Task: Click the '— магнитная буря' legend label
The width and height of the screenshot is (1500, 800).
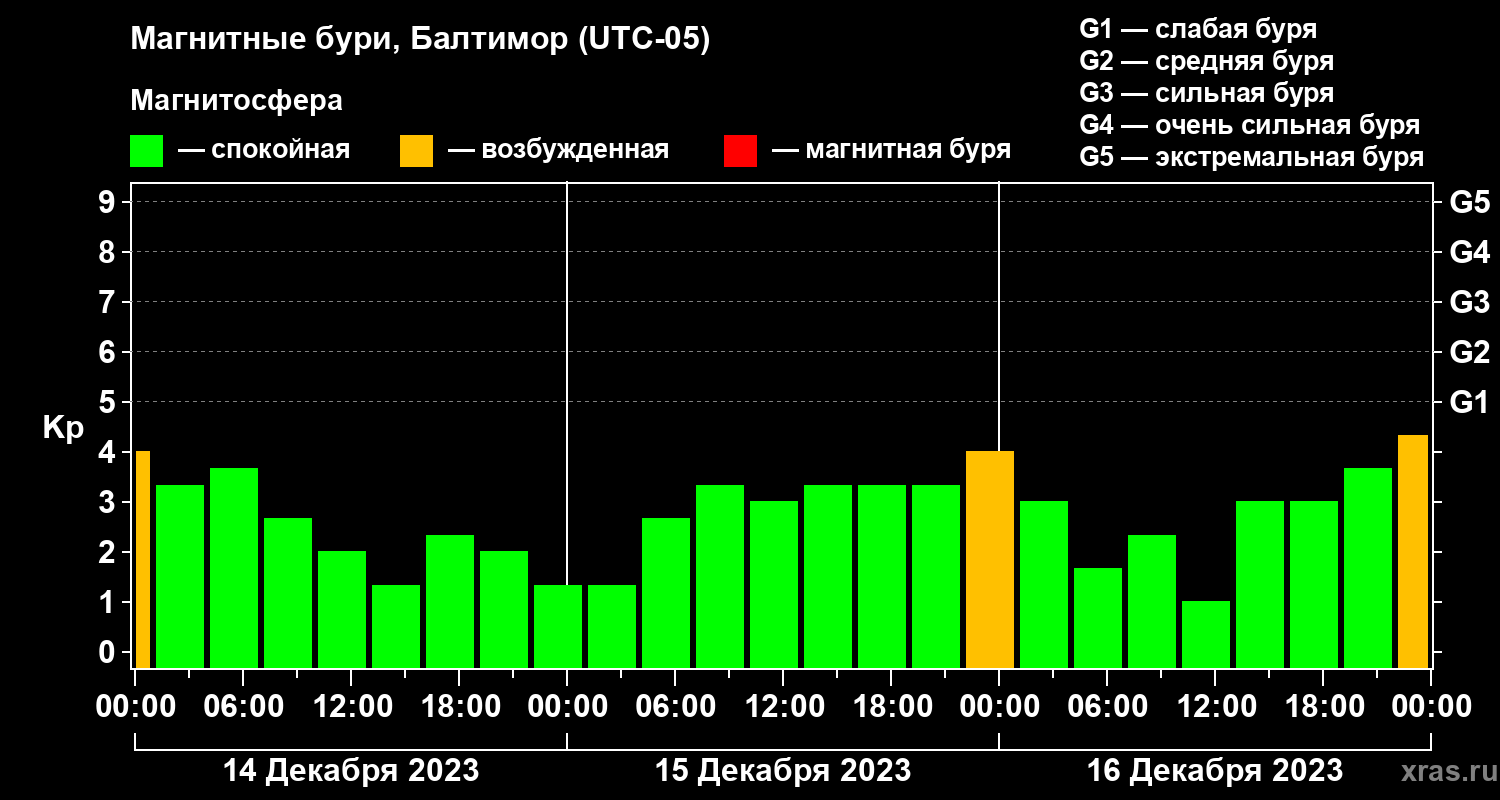Action: pyautogui.click(x=892, y=151)
